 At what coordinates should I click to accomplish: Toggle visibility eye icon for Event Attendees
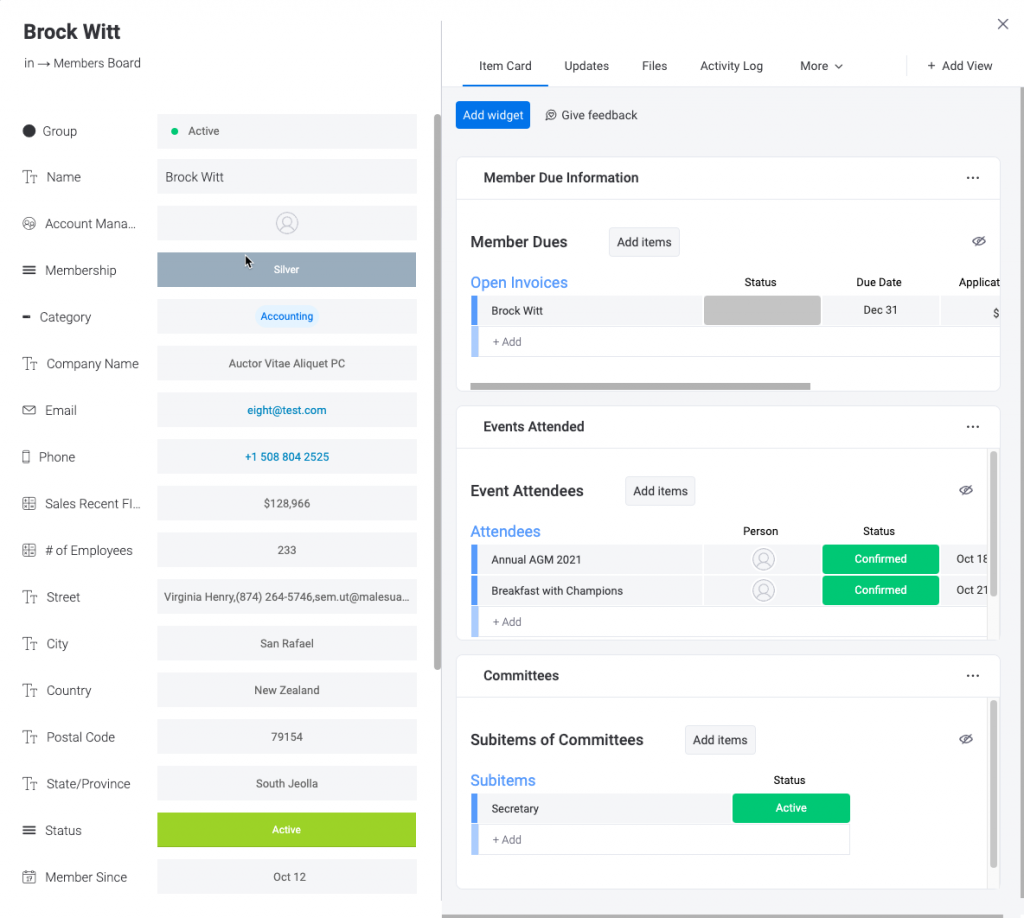point(965,491)
